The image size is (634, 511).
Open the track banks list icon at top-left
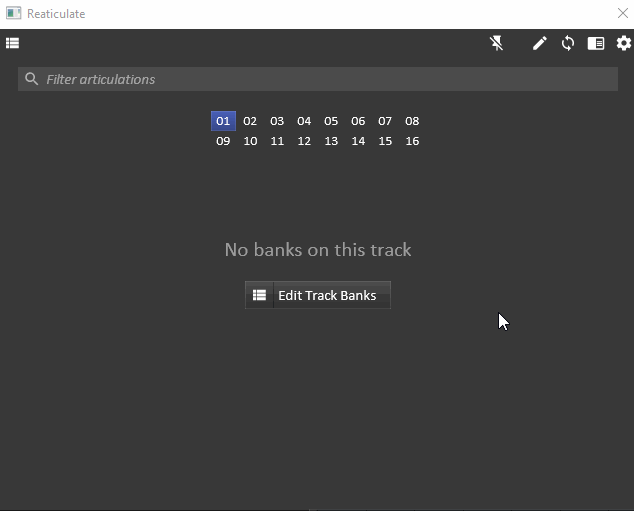[x=13, y=43]
